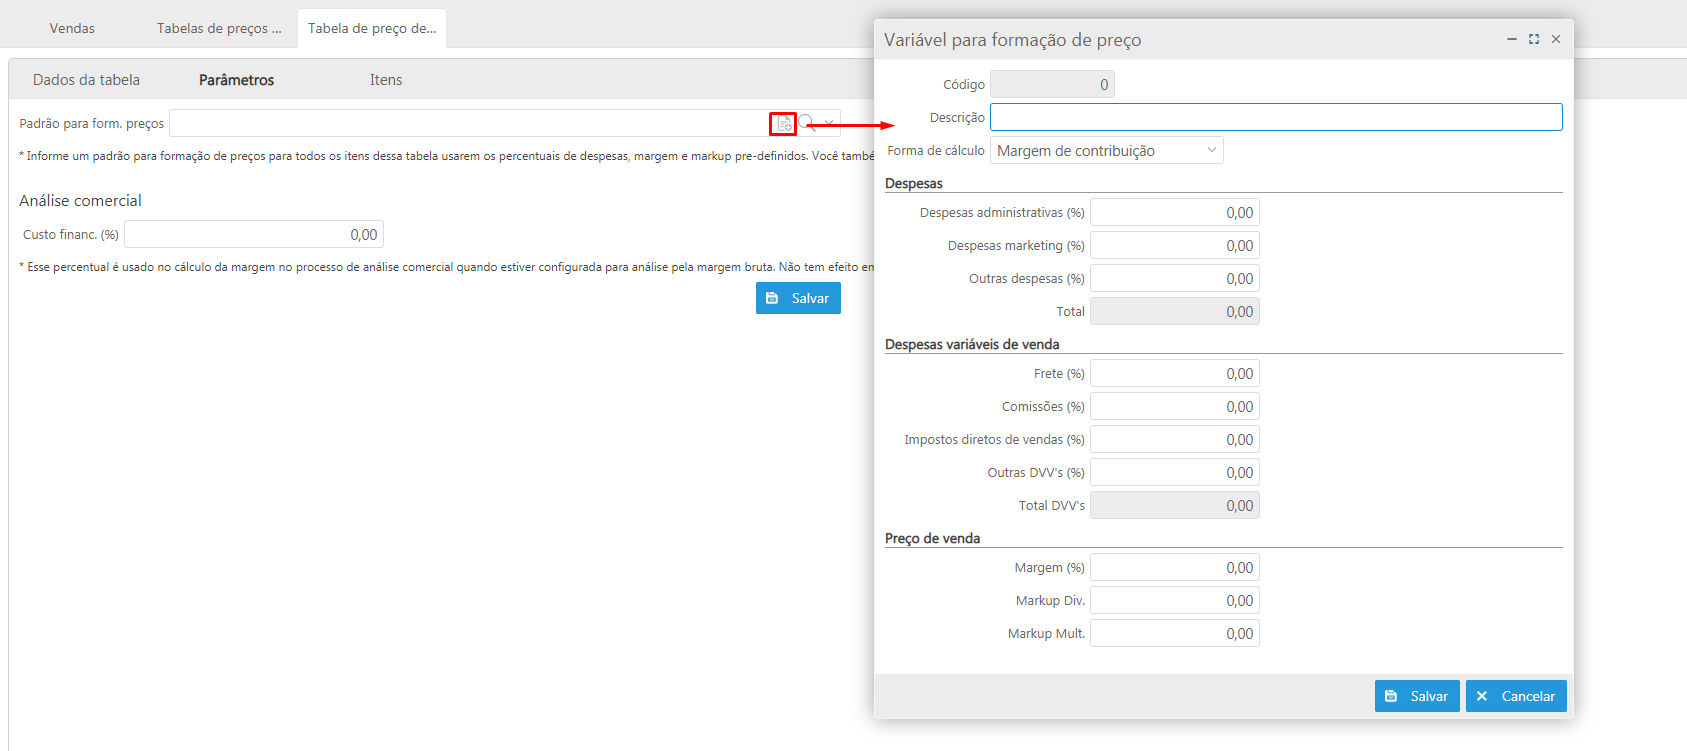
Task: Minimize the Variável para formação dialog
Action: (1512, 39)
